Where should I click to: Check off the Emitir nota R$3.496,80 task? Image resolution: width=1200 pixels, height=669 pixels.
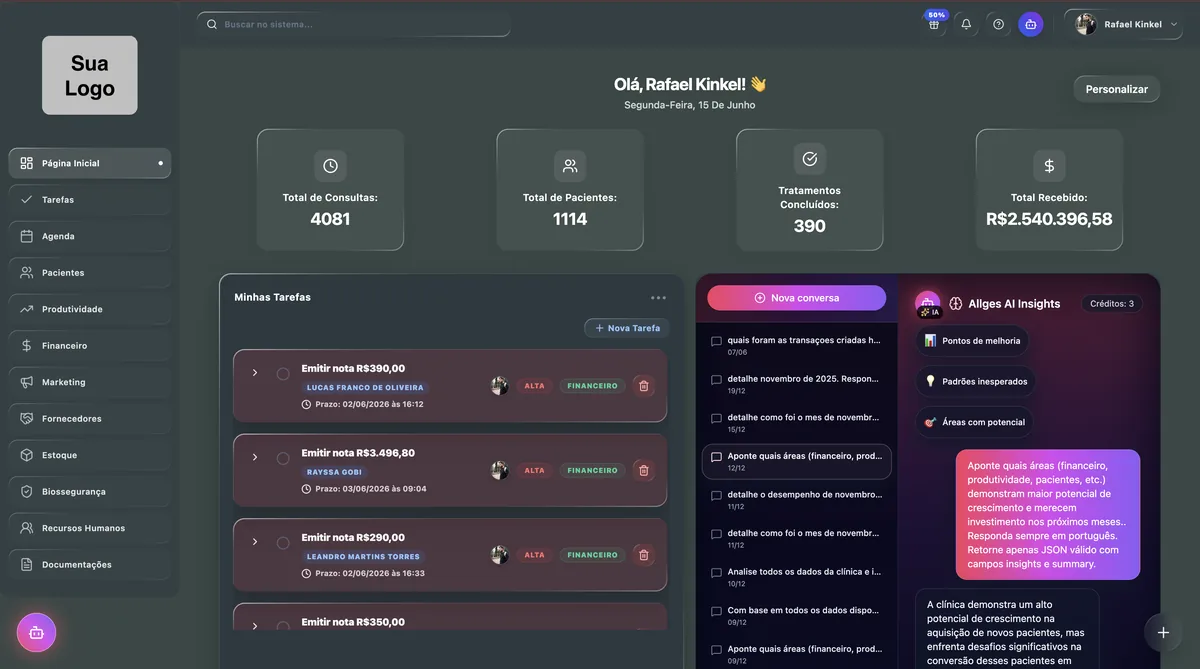[283, 458]
